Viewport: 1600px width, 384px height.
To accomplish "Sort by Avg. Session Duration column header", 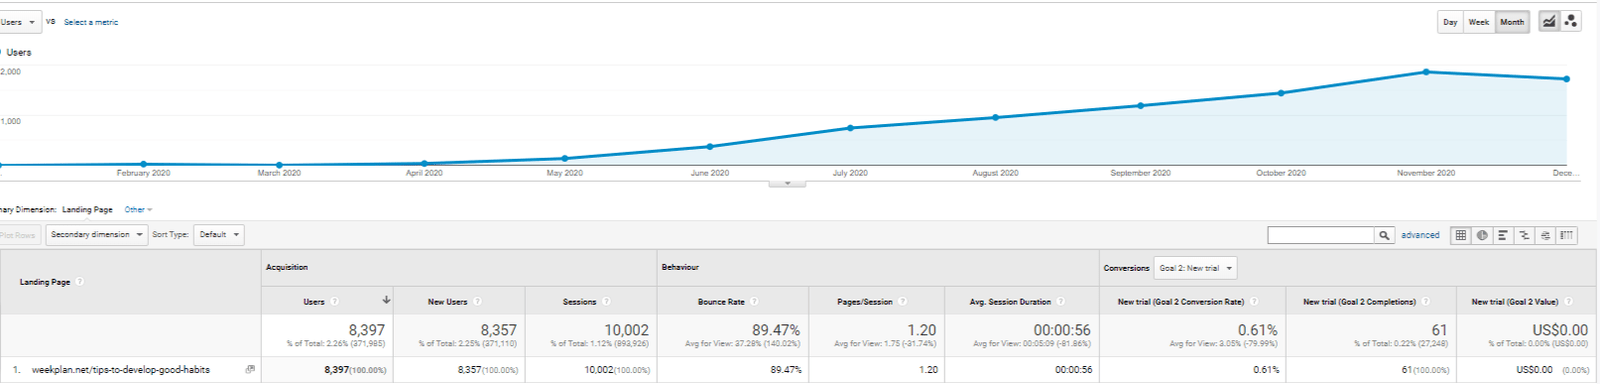I will [x=1010, y=302].
